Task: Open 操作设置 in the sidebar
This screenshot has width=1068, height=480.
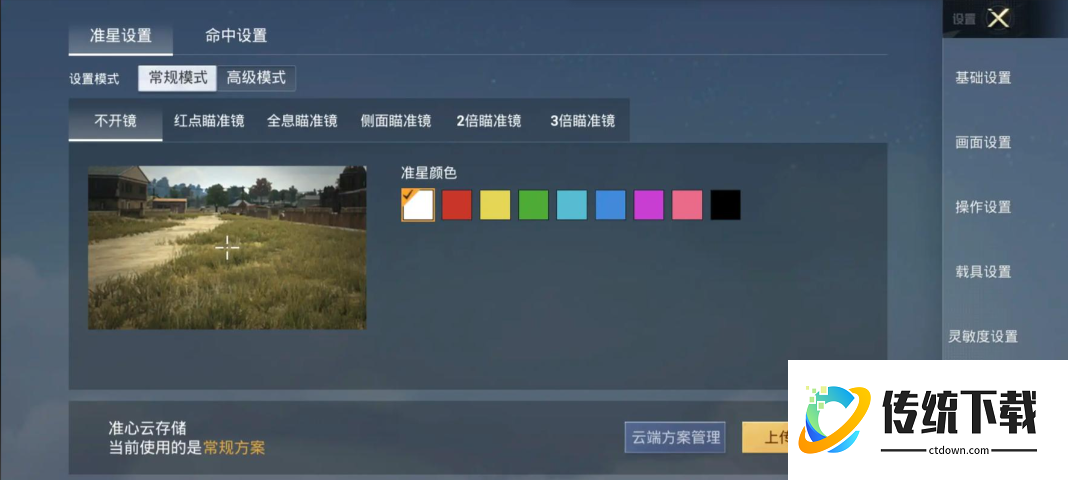Action: pos(983,207)
